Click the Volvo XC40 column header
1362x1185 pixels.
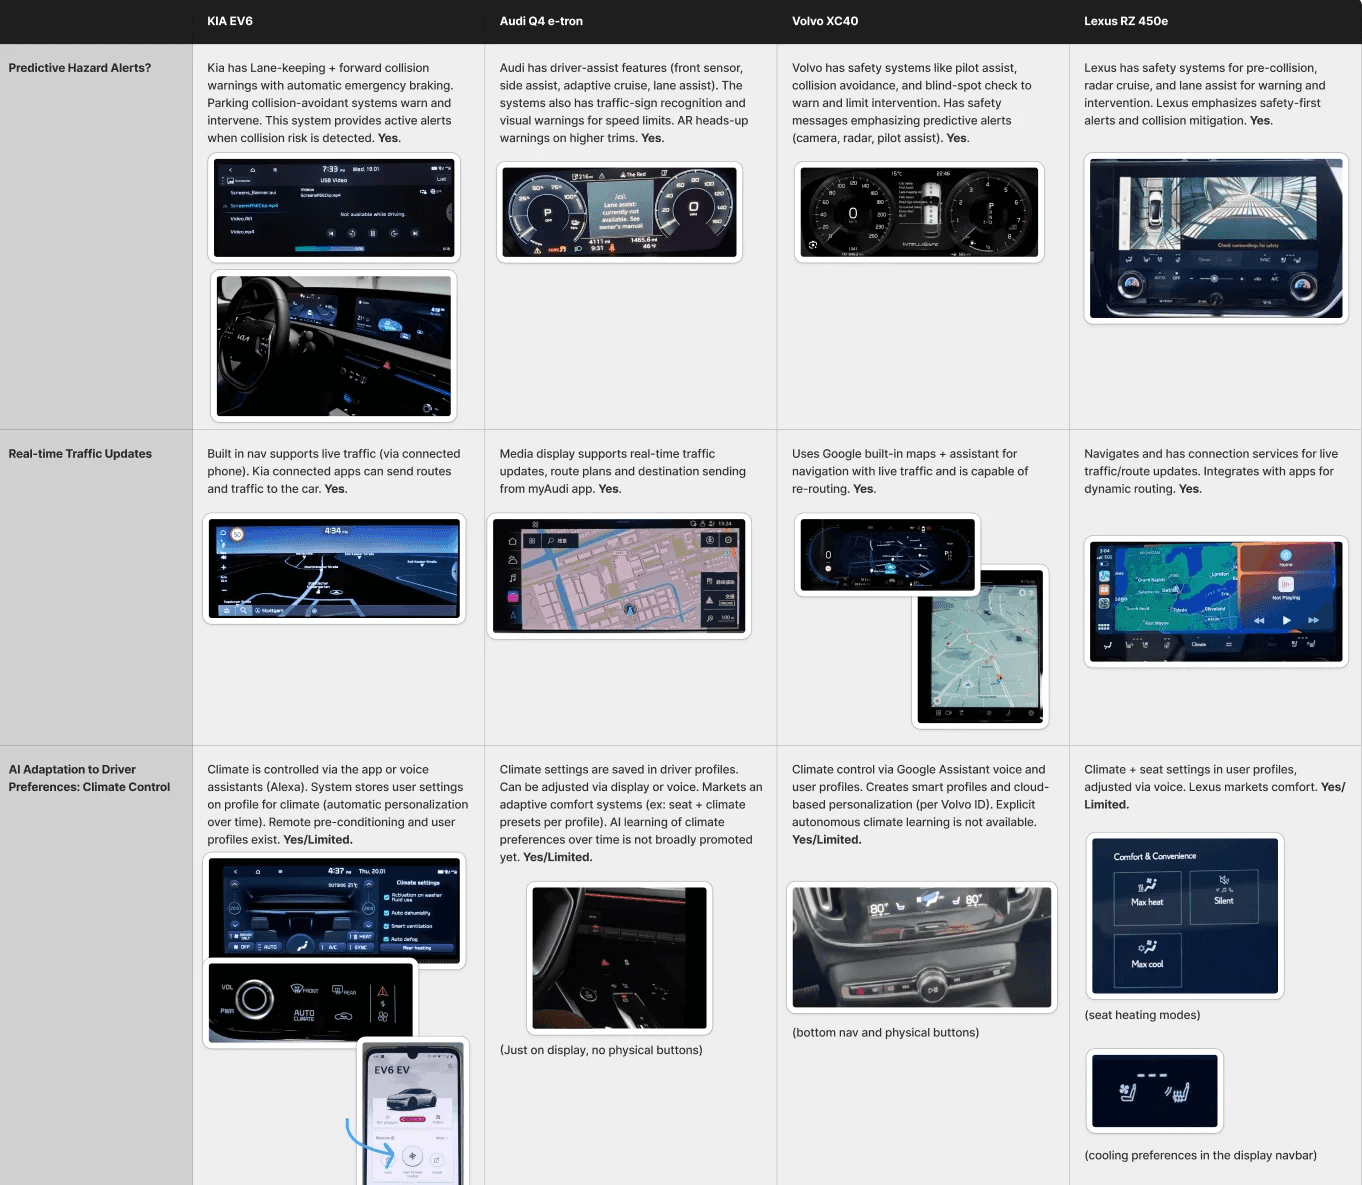click(x=825, y=21)
